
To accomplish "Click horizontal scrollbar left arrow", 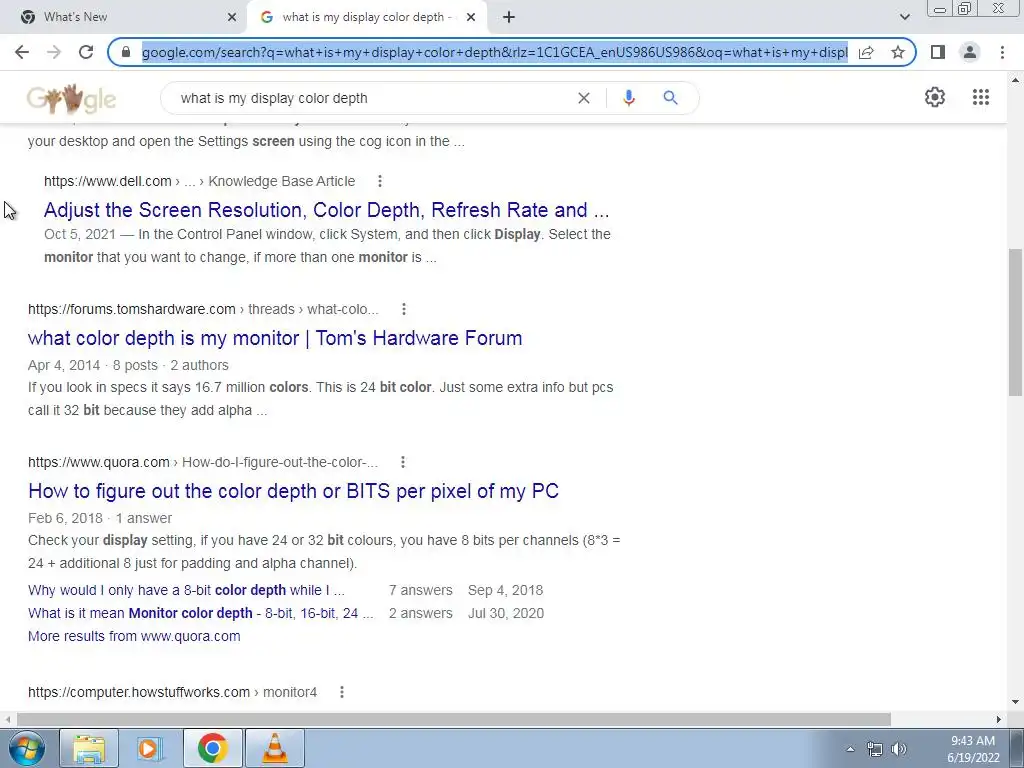I will (x=7, y=719).
